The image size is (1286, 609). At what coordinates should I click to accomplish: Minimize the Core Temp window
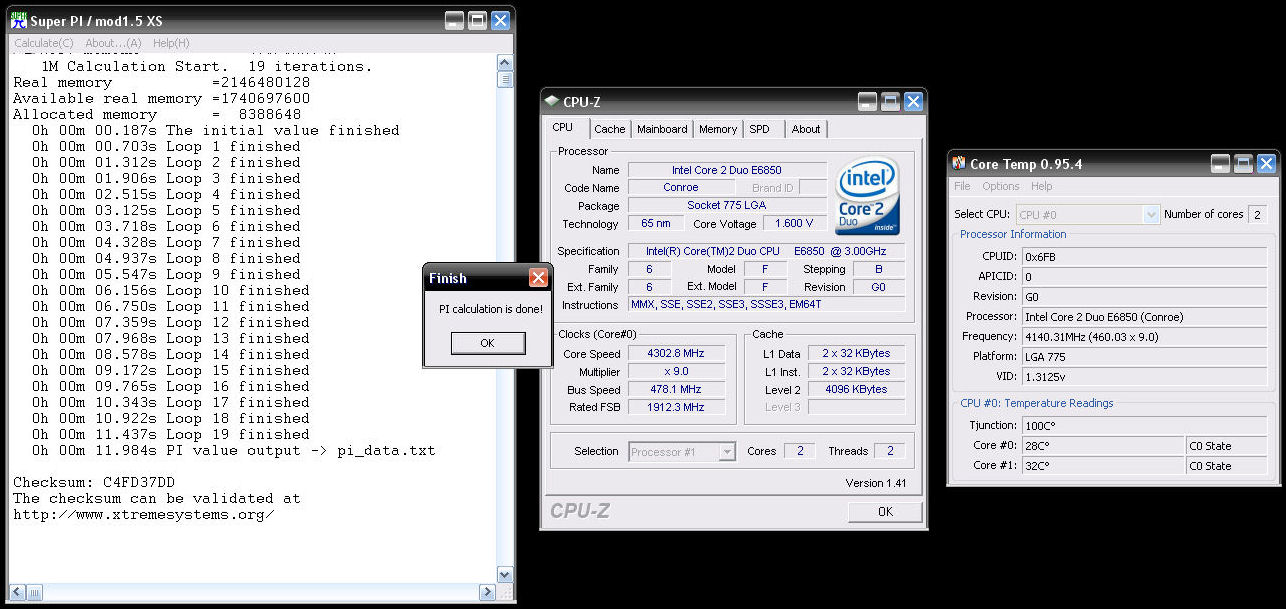[x=1220, y=164]
